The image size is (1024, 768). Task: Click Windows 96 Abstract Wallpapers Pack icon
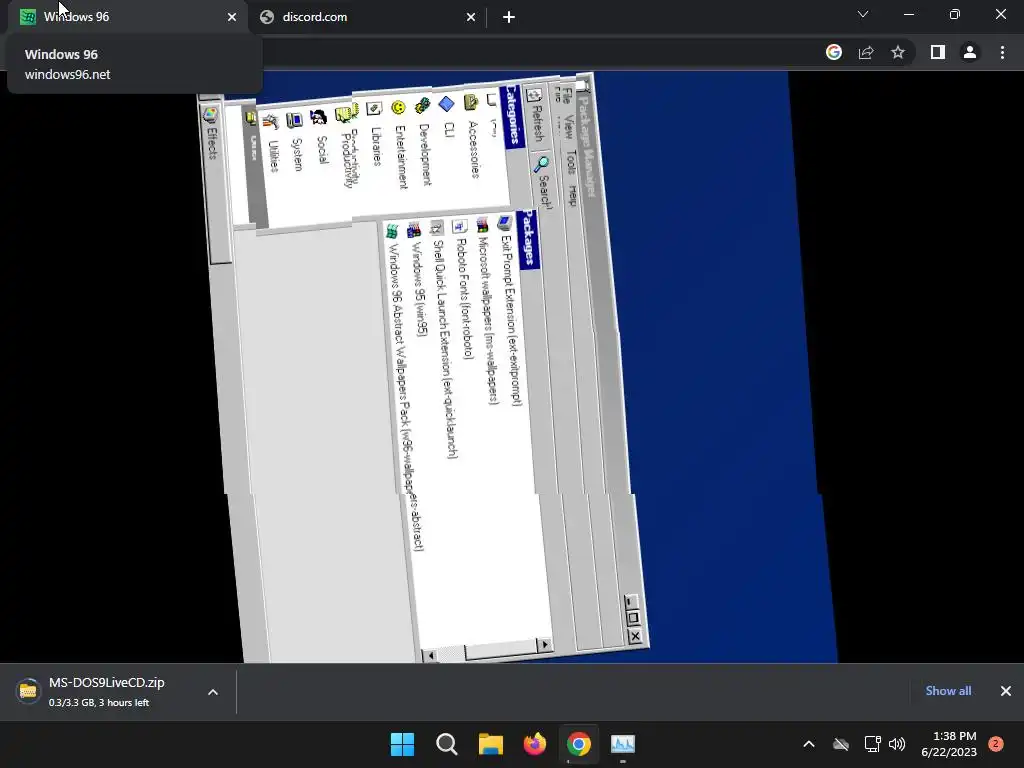point(391,231)
